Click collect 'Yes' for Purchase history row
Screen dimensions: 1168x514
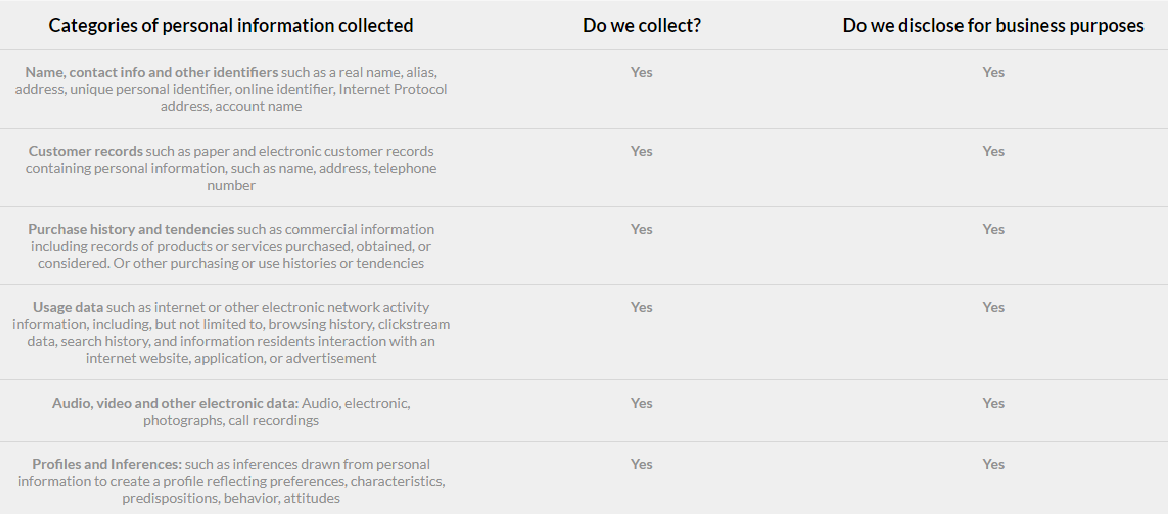point(642,229)
